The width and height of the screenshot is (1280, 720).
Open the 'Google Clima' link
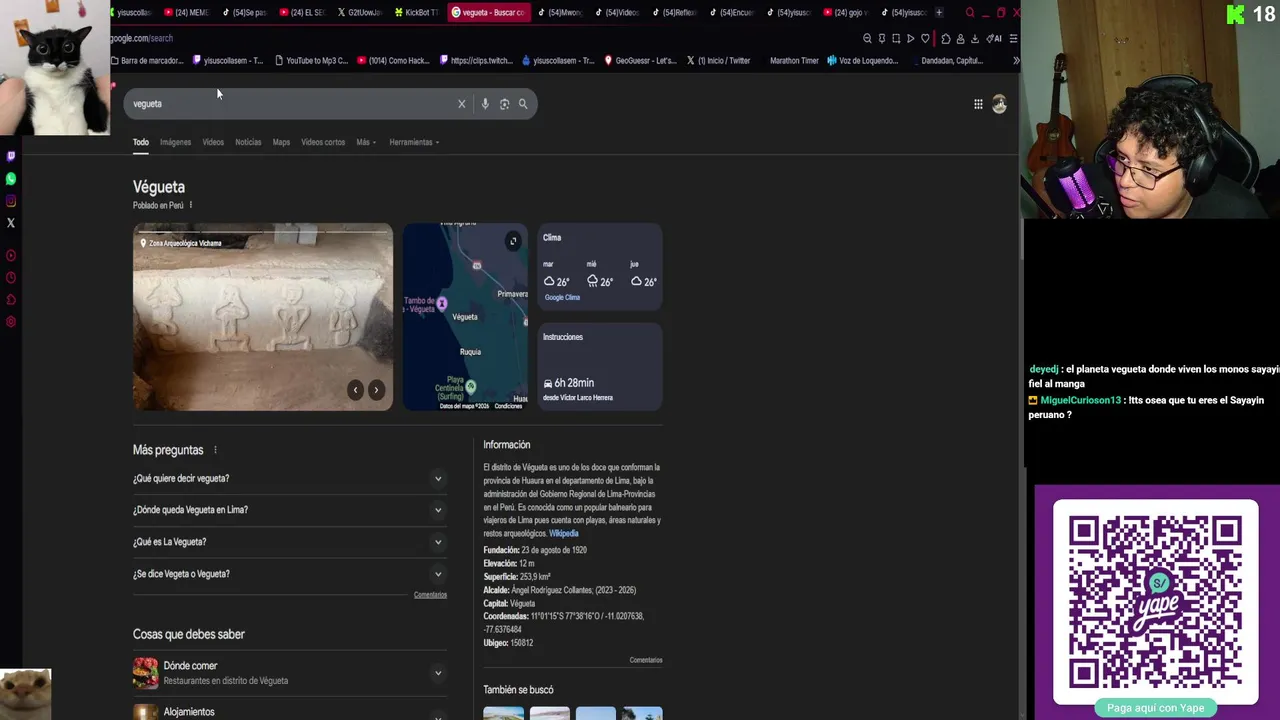pyautogui.click(x=562, y=297)
